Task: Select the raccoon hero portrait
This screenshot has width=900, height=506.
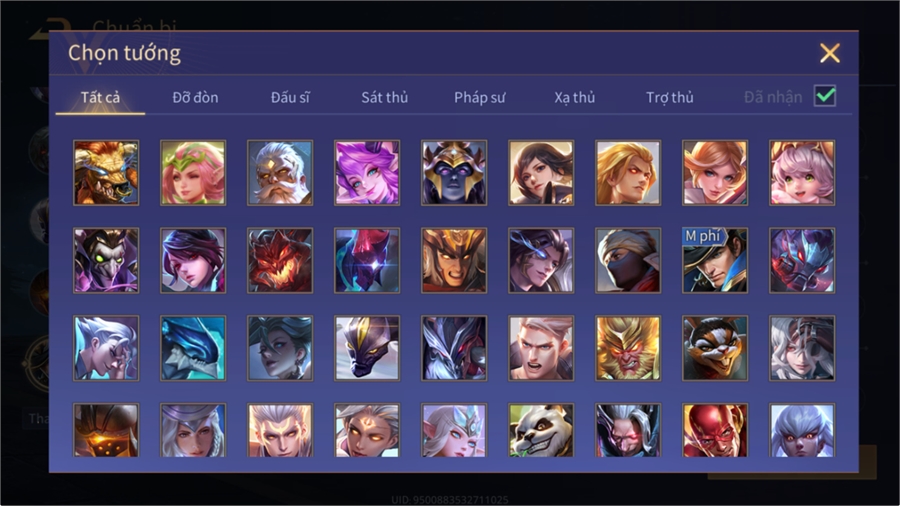Action: coord(715,348)
